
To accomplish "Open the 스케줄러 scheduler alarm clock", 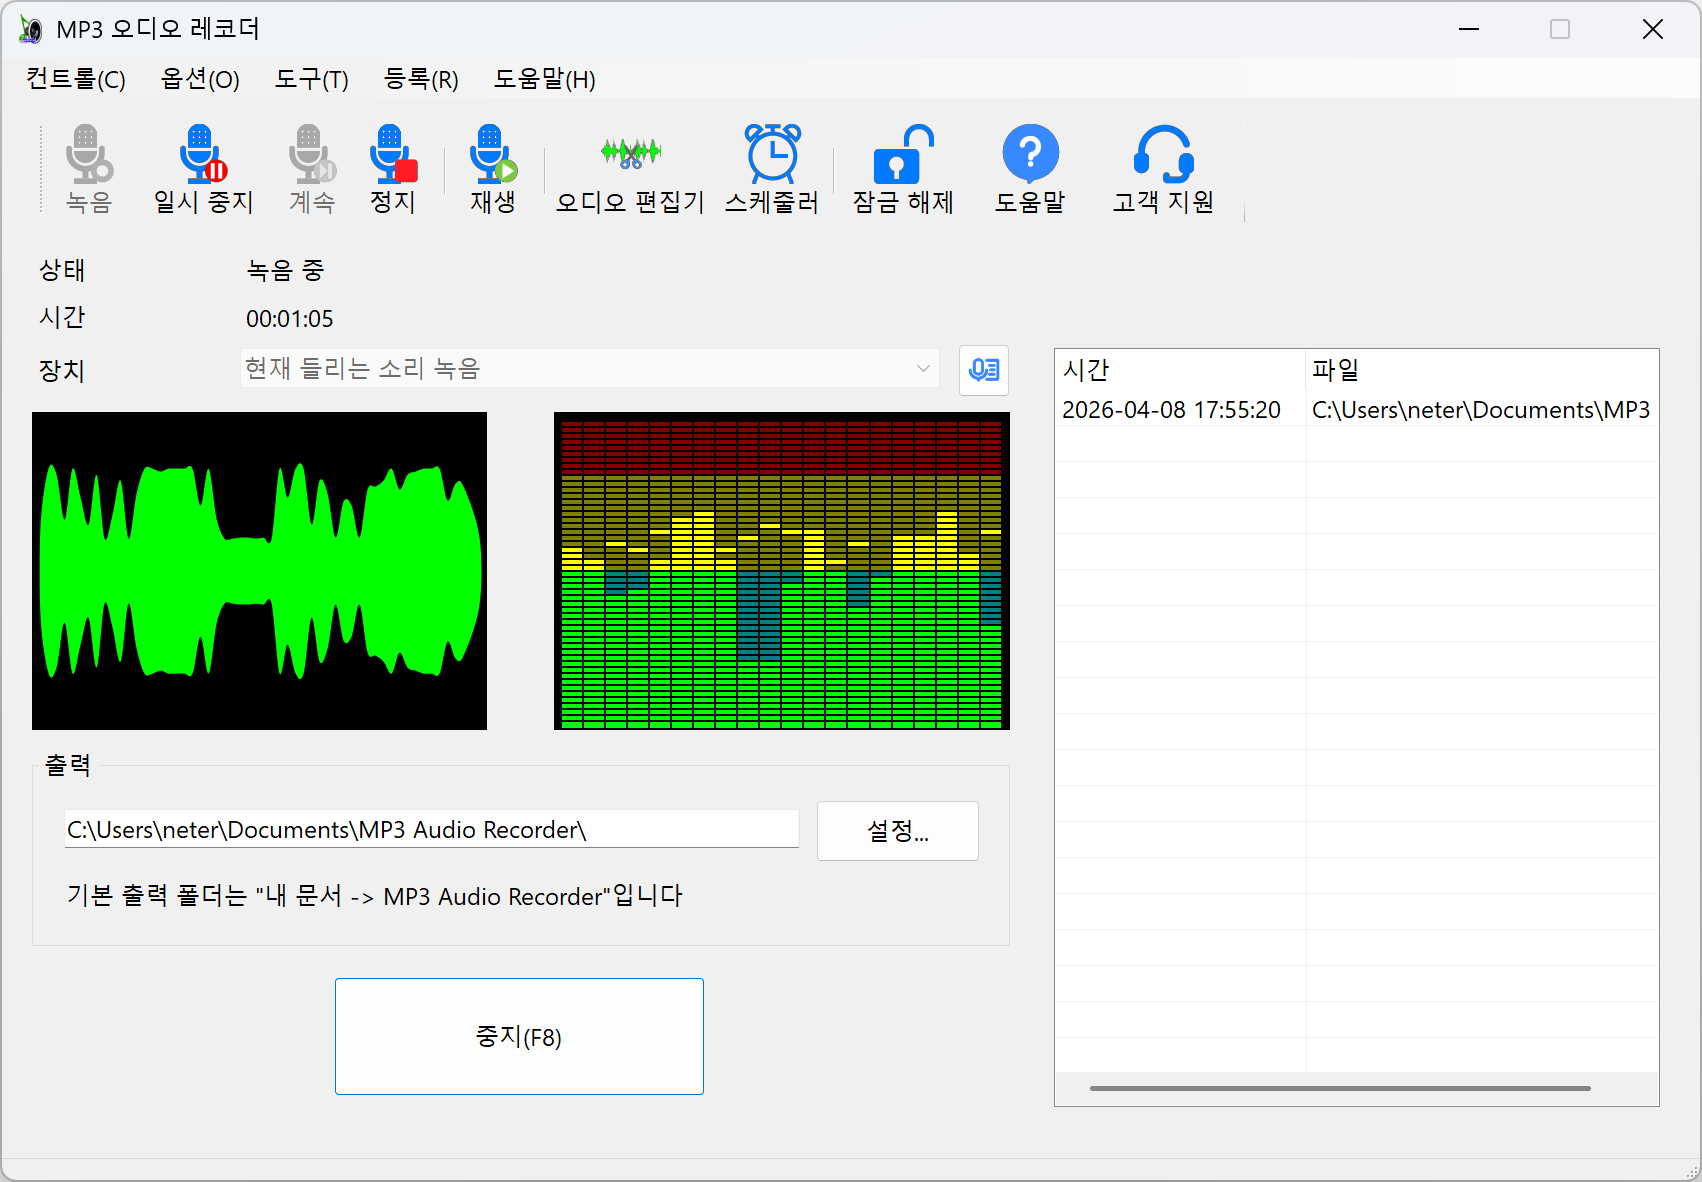I will click(772, 168).
